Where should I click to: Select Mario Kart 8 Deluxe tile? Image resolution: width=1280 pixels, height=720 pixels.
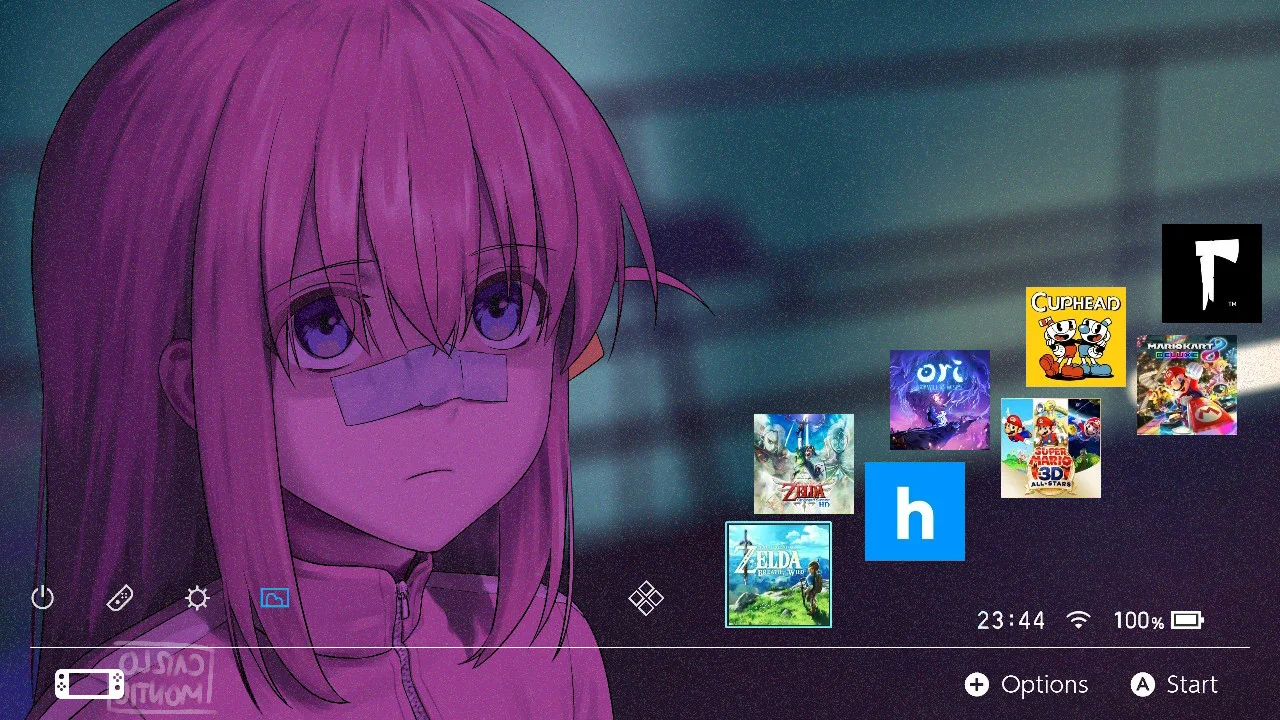(1187, 385)
